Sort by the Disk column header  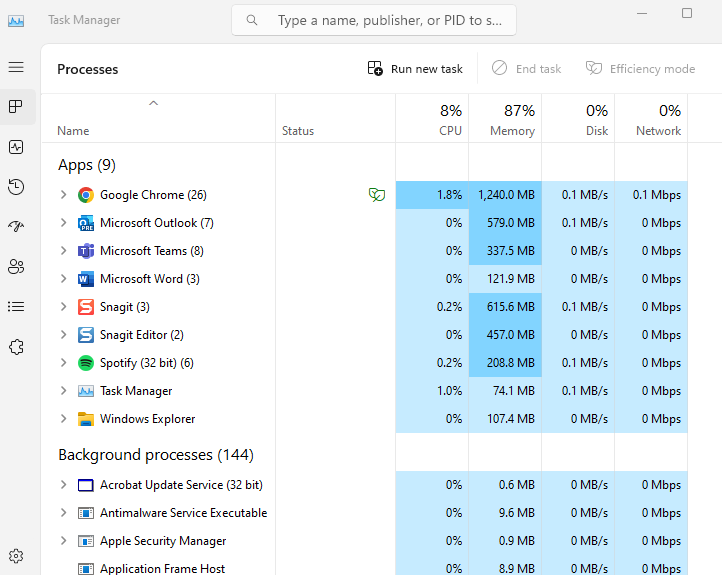point(578,119)
